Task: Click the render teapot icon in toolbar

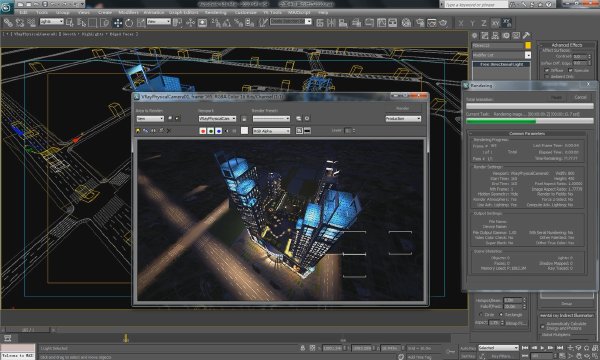Action: (443, 23)
